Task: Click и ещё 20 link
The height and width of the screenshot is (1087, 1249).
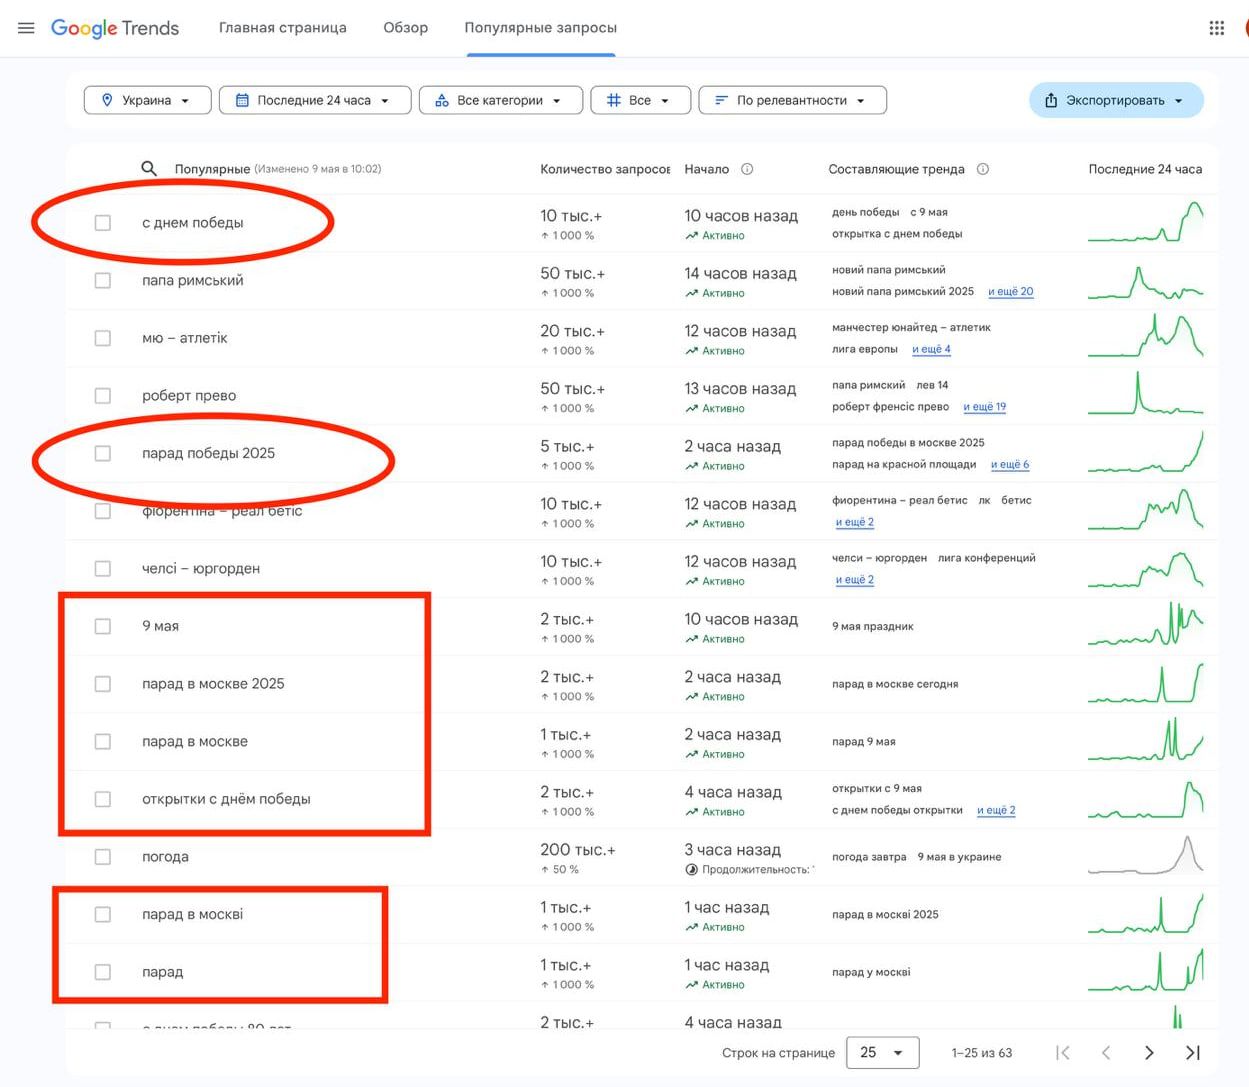Action: (x=1011, y=292)
